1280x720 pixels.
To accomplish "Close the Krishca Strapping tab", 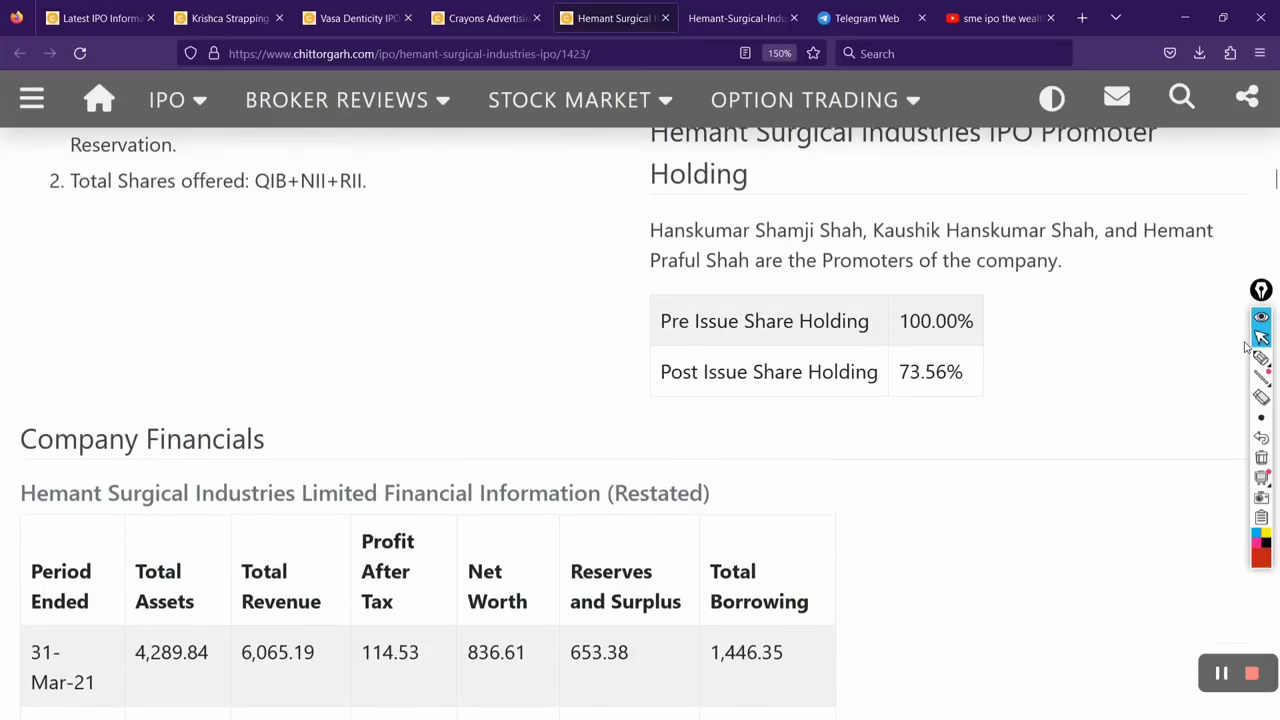I will pos(279,18).
